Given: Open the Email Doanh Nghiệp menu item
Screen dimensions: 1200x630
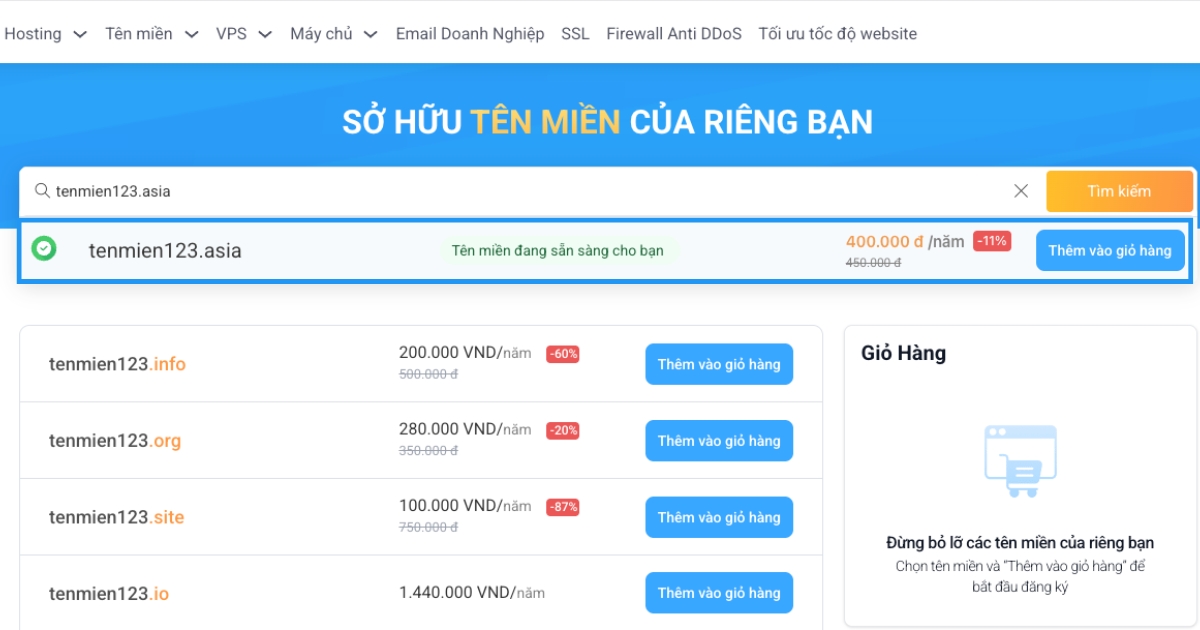Looking at the screenshot, I should pos(470,33).
